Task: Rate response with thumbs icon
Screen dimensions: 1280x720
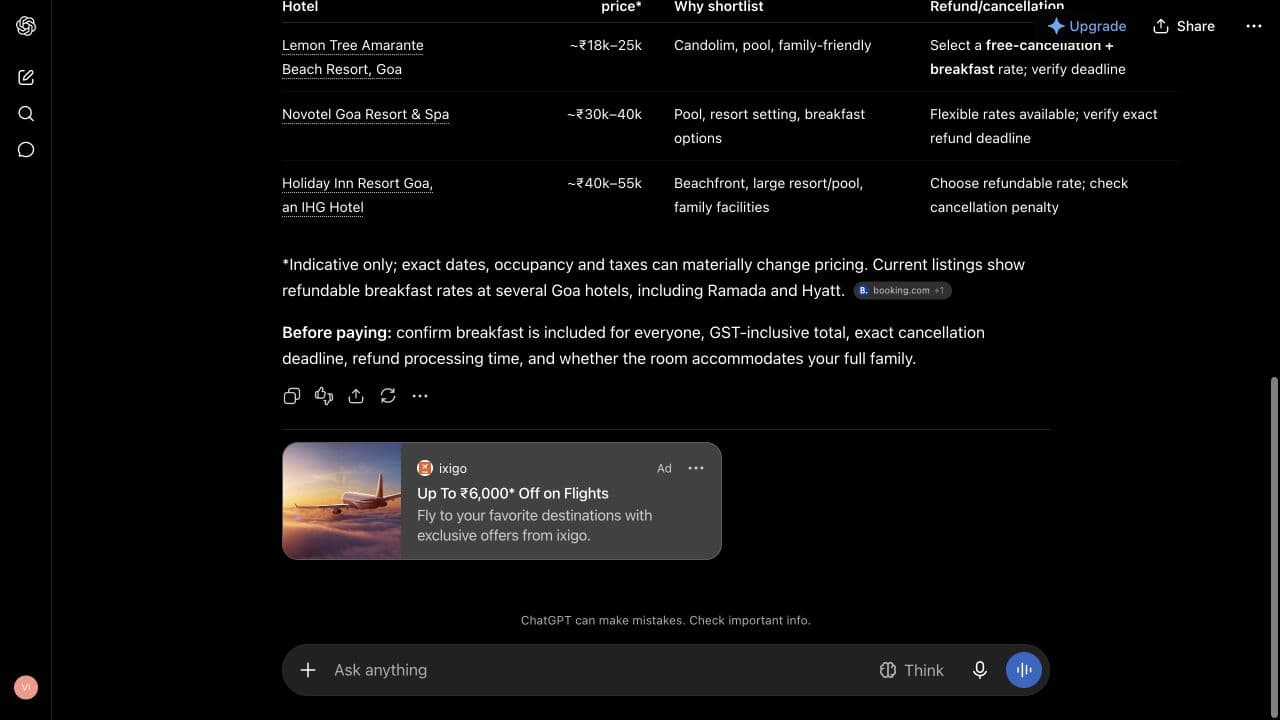Action: 324,396
